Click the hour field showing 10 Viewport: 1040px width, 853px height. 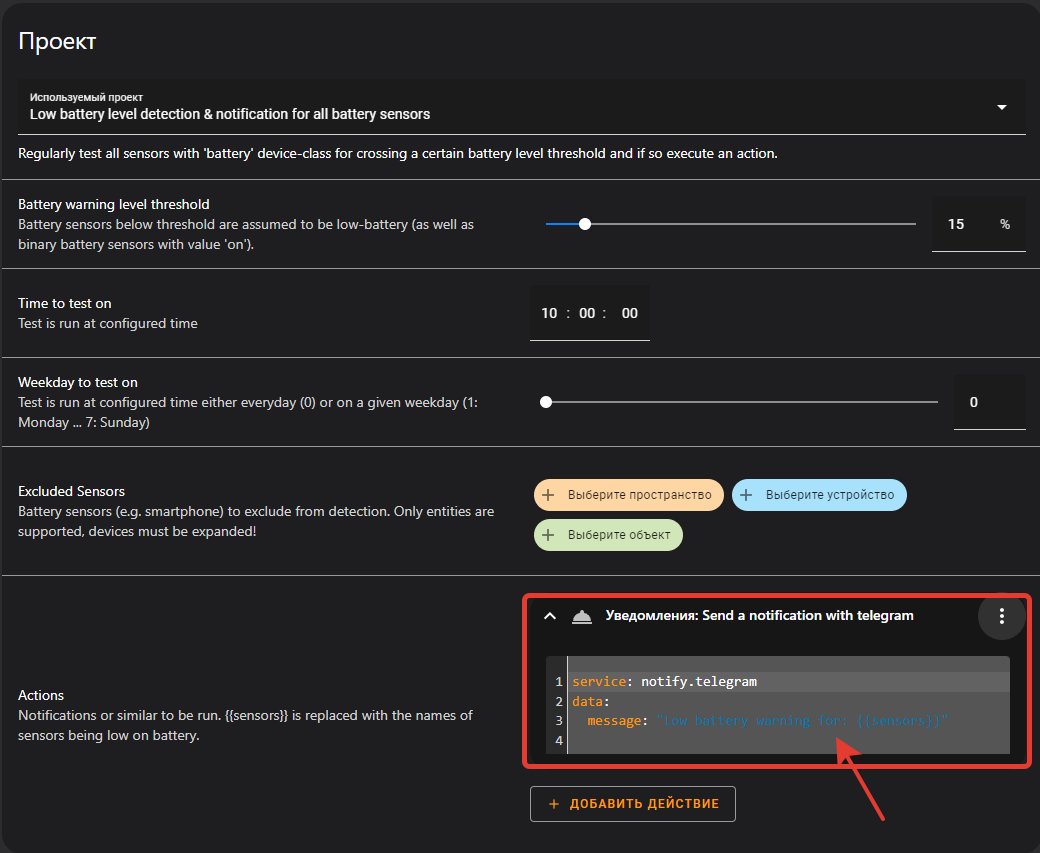click(x=548, y=313)
